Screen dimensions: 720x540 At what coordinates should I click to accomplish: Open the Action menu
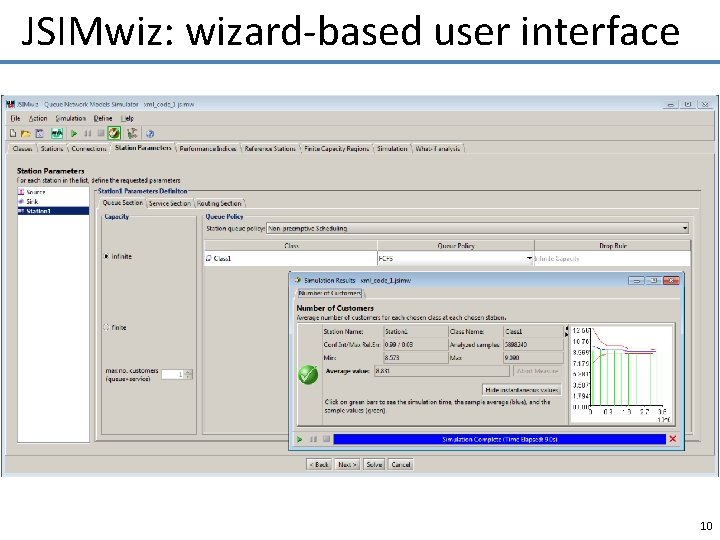(38, 118)
